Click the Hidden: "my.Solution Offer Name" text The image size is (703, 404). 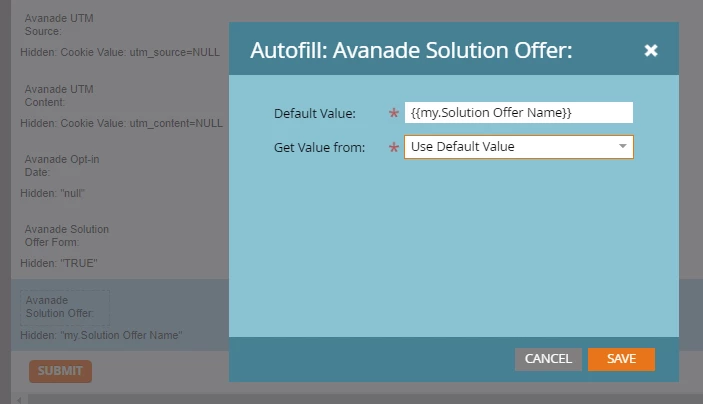101,335
